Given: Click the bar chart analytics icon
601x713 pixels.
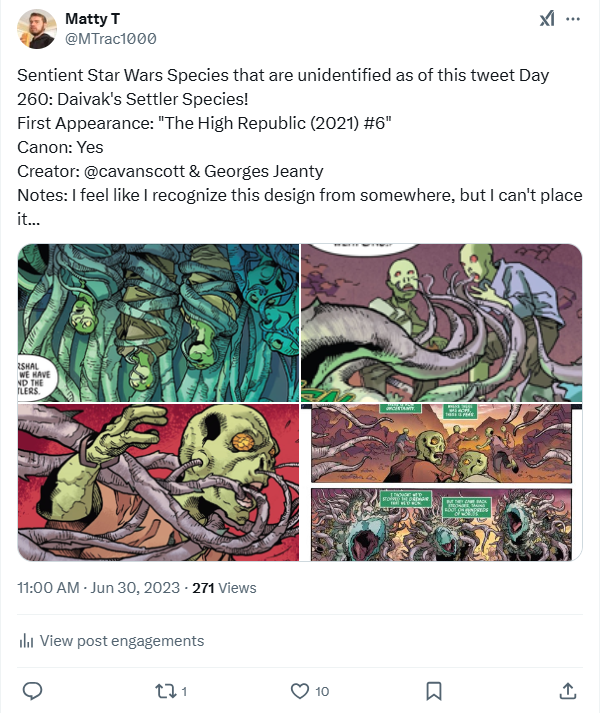Looking at the screenshot, I should click(x=27, y=641).
